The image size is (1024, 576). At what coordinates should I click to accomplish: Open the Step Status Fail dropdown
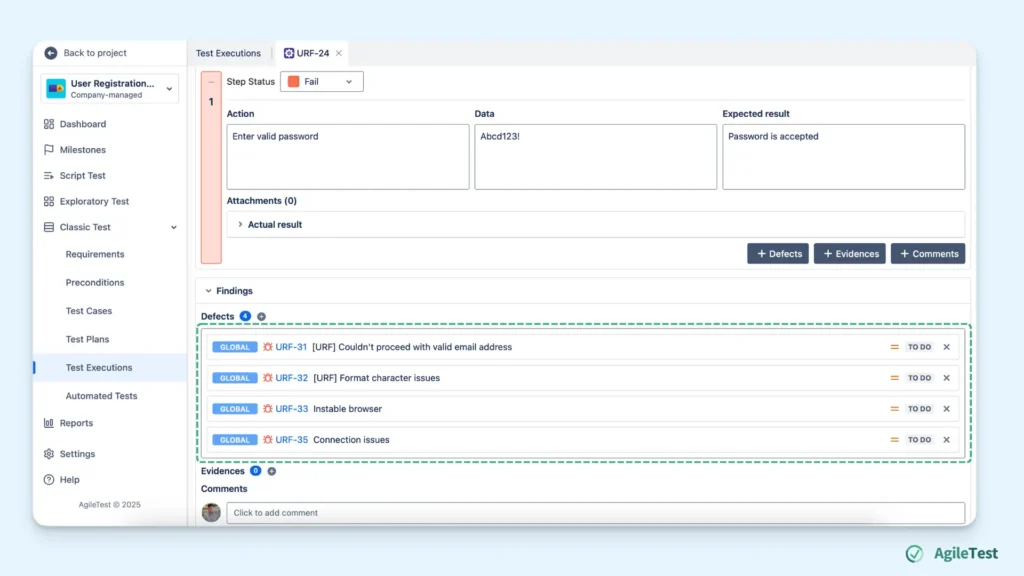321,81
